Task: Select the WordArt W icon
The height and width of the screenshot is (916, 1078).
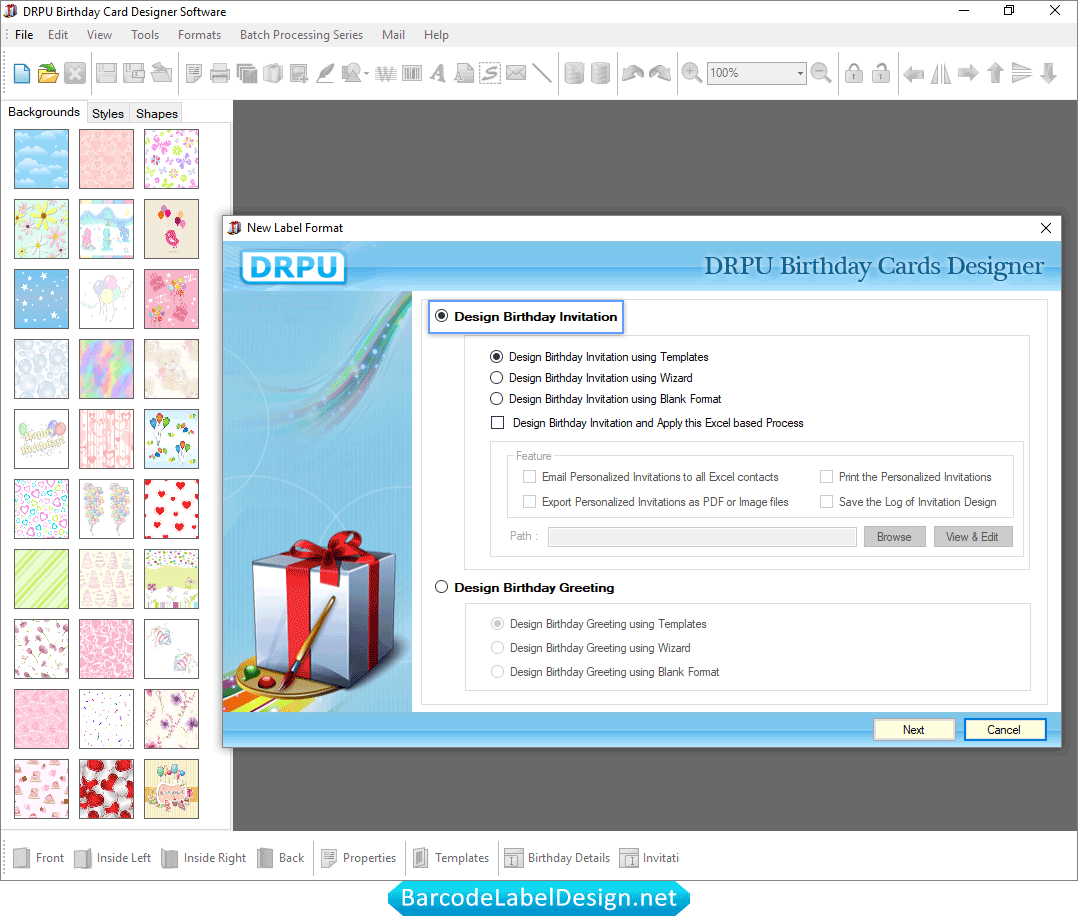Action: [386, 73]
